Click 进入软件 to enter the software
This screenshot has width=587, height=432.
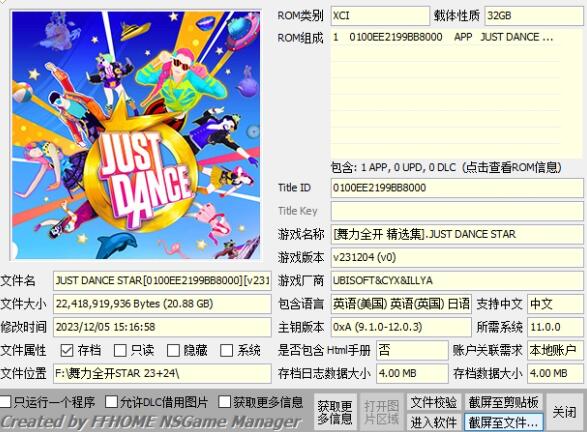click(x=434, y=422)
